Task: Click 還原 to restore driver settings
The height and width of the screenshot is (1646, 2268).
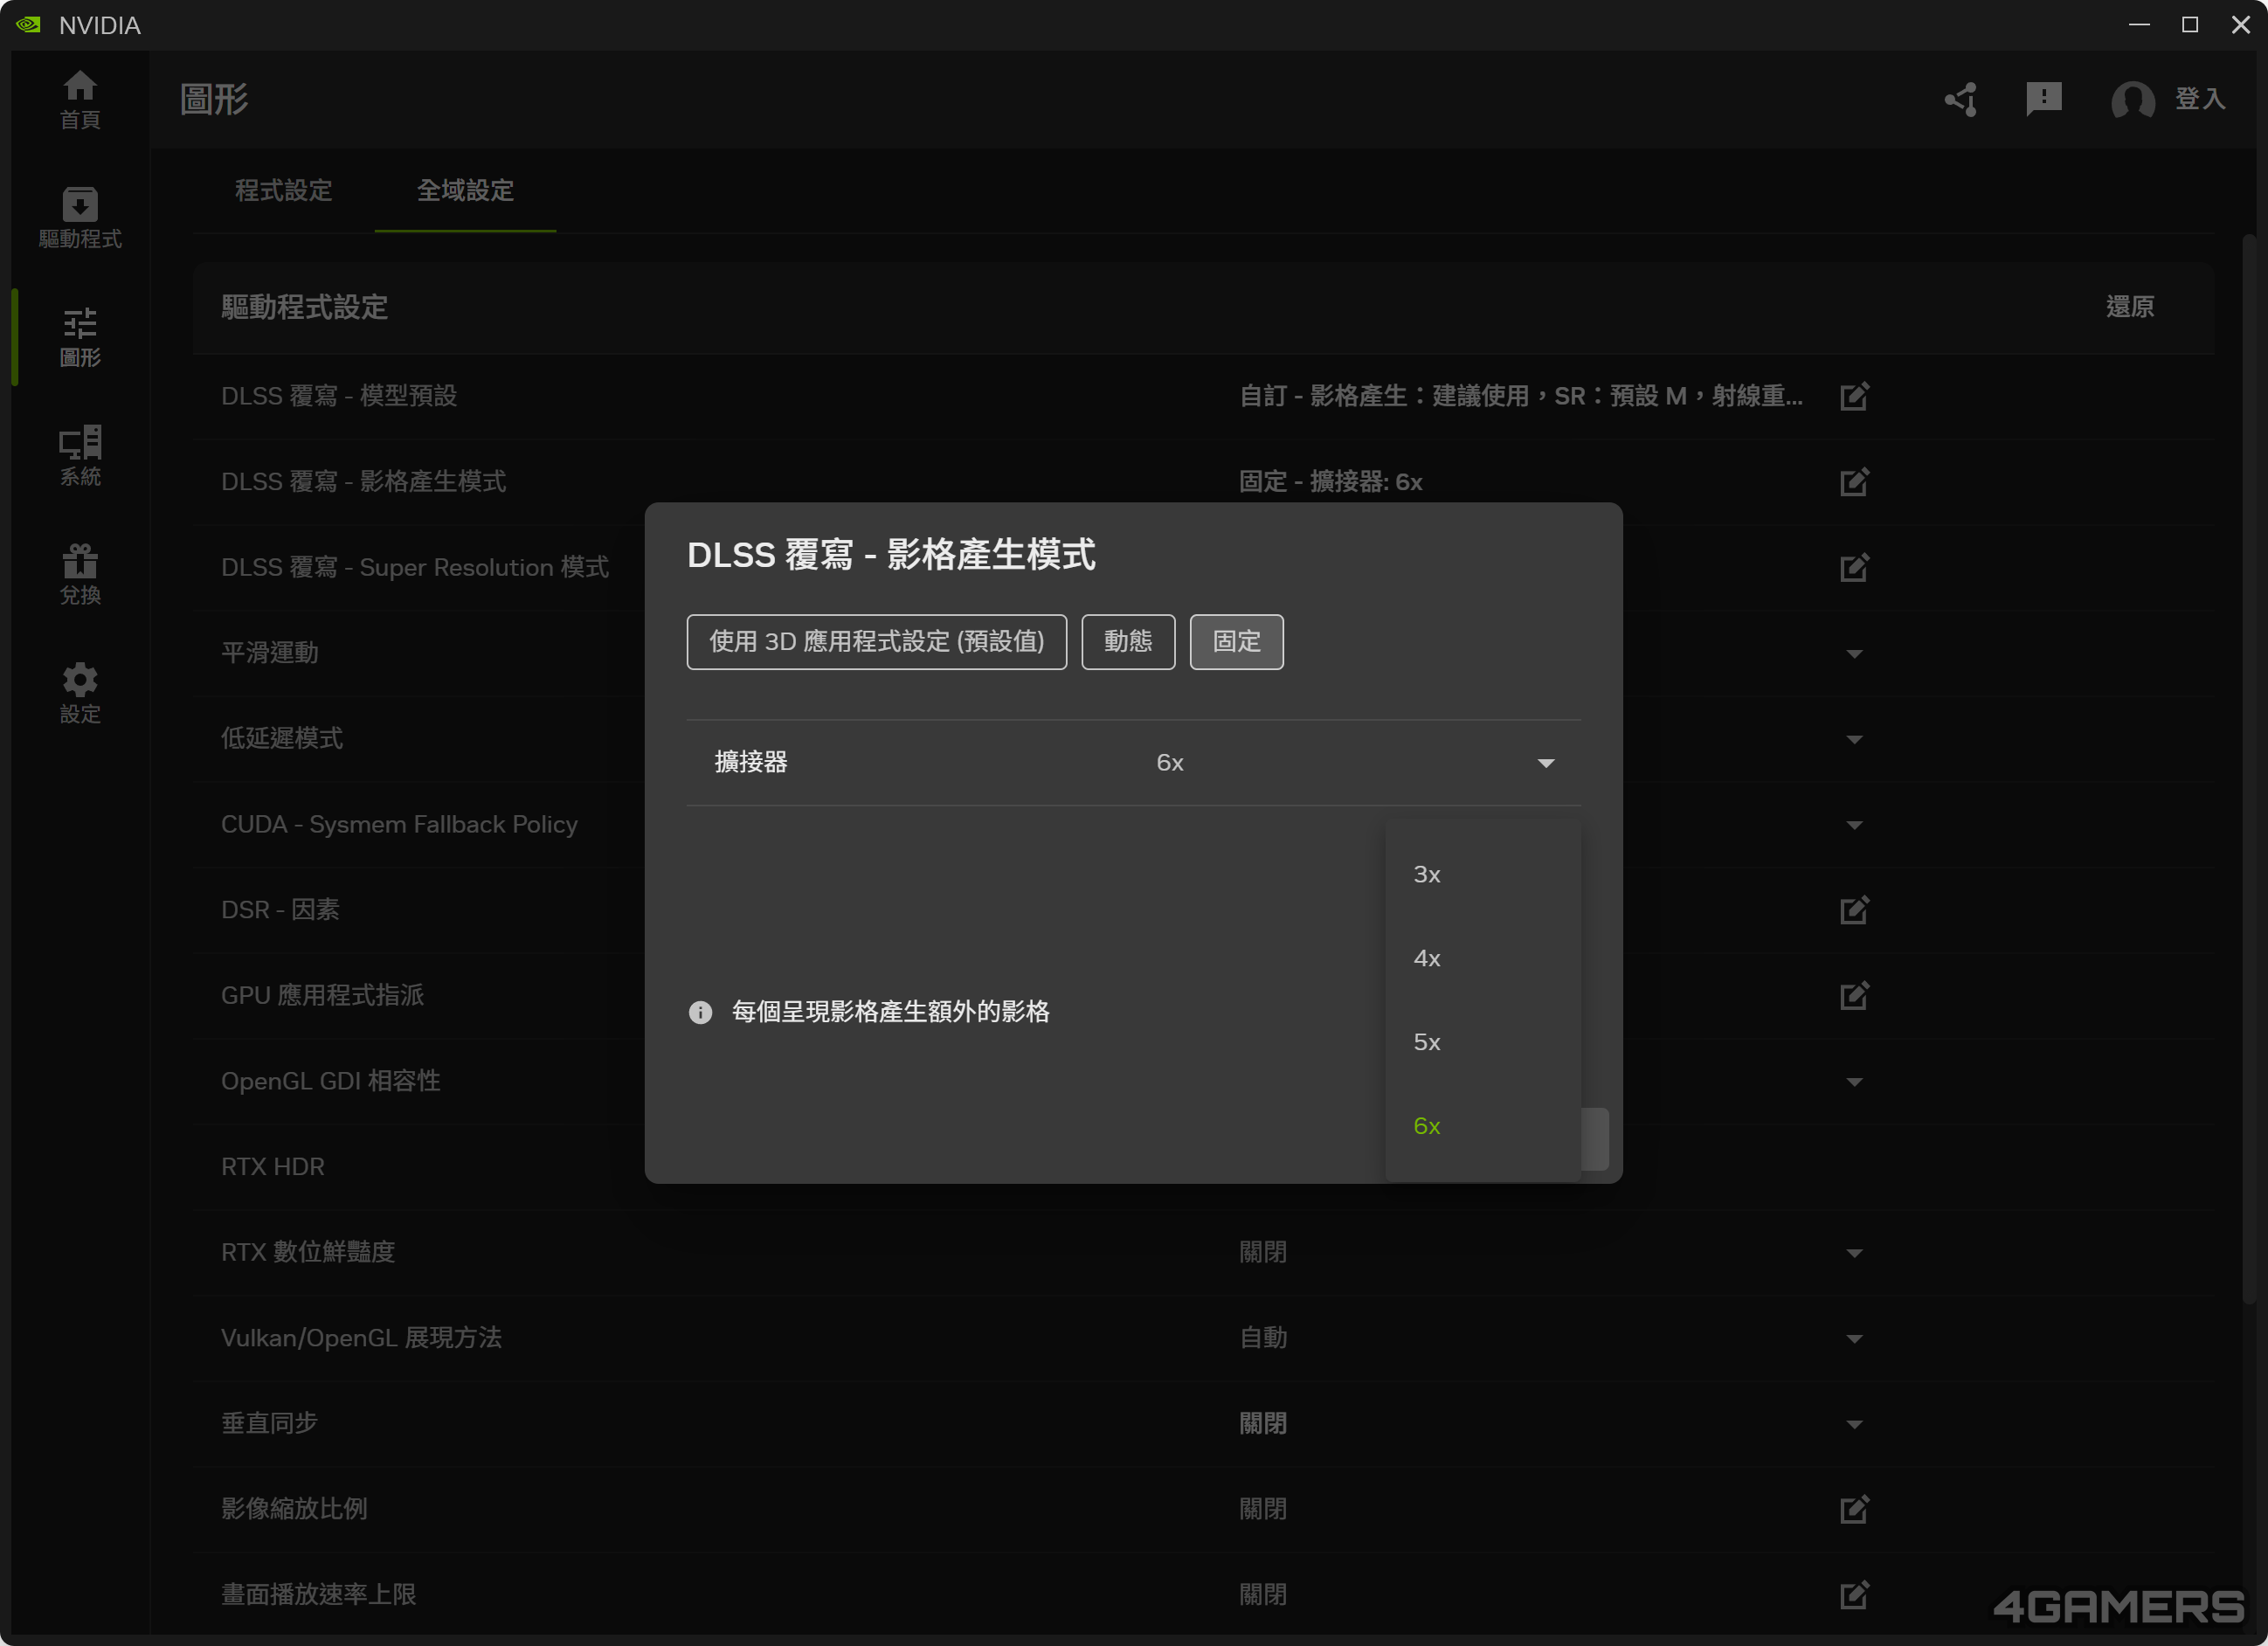Action: (x=2130, y=307)
